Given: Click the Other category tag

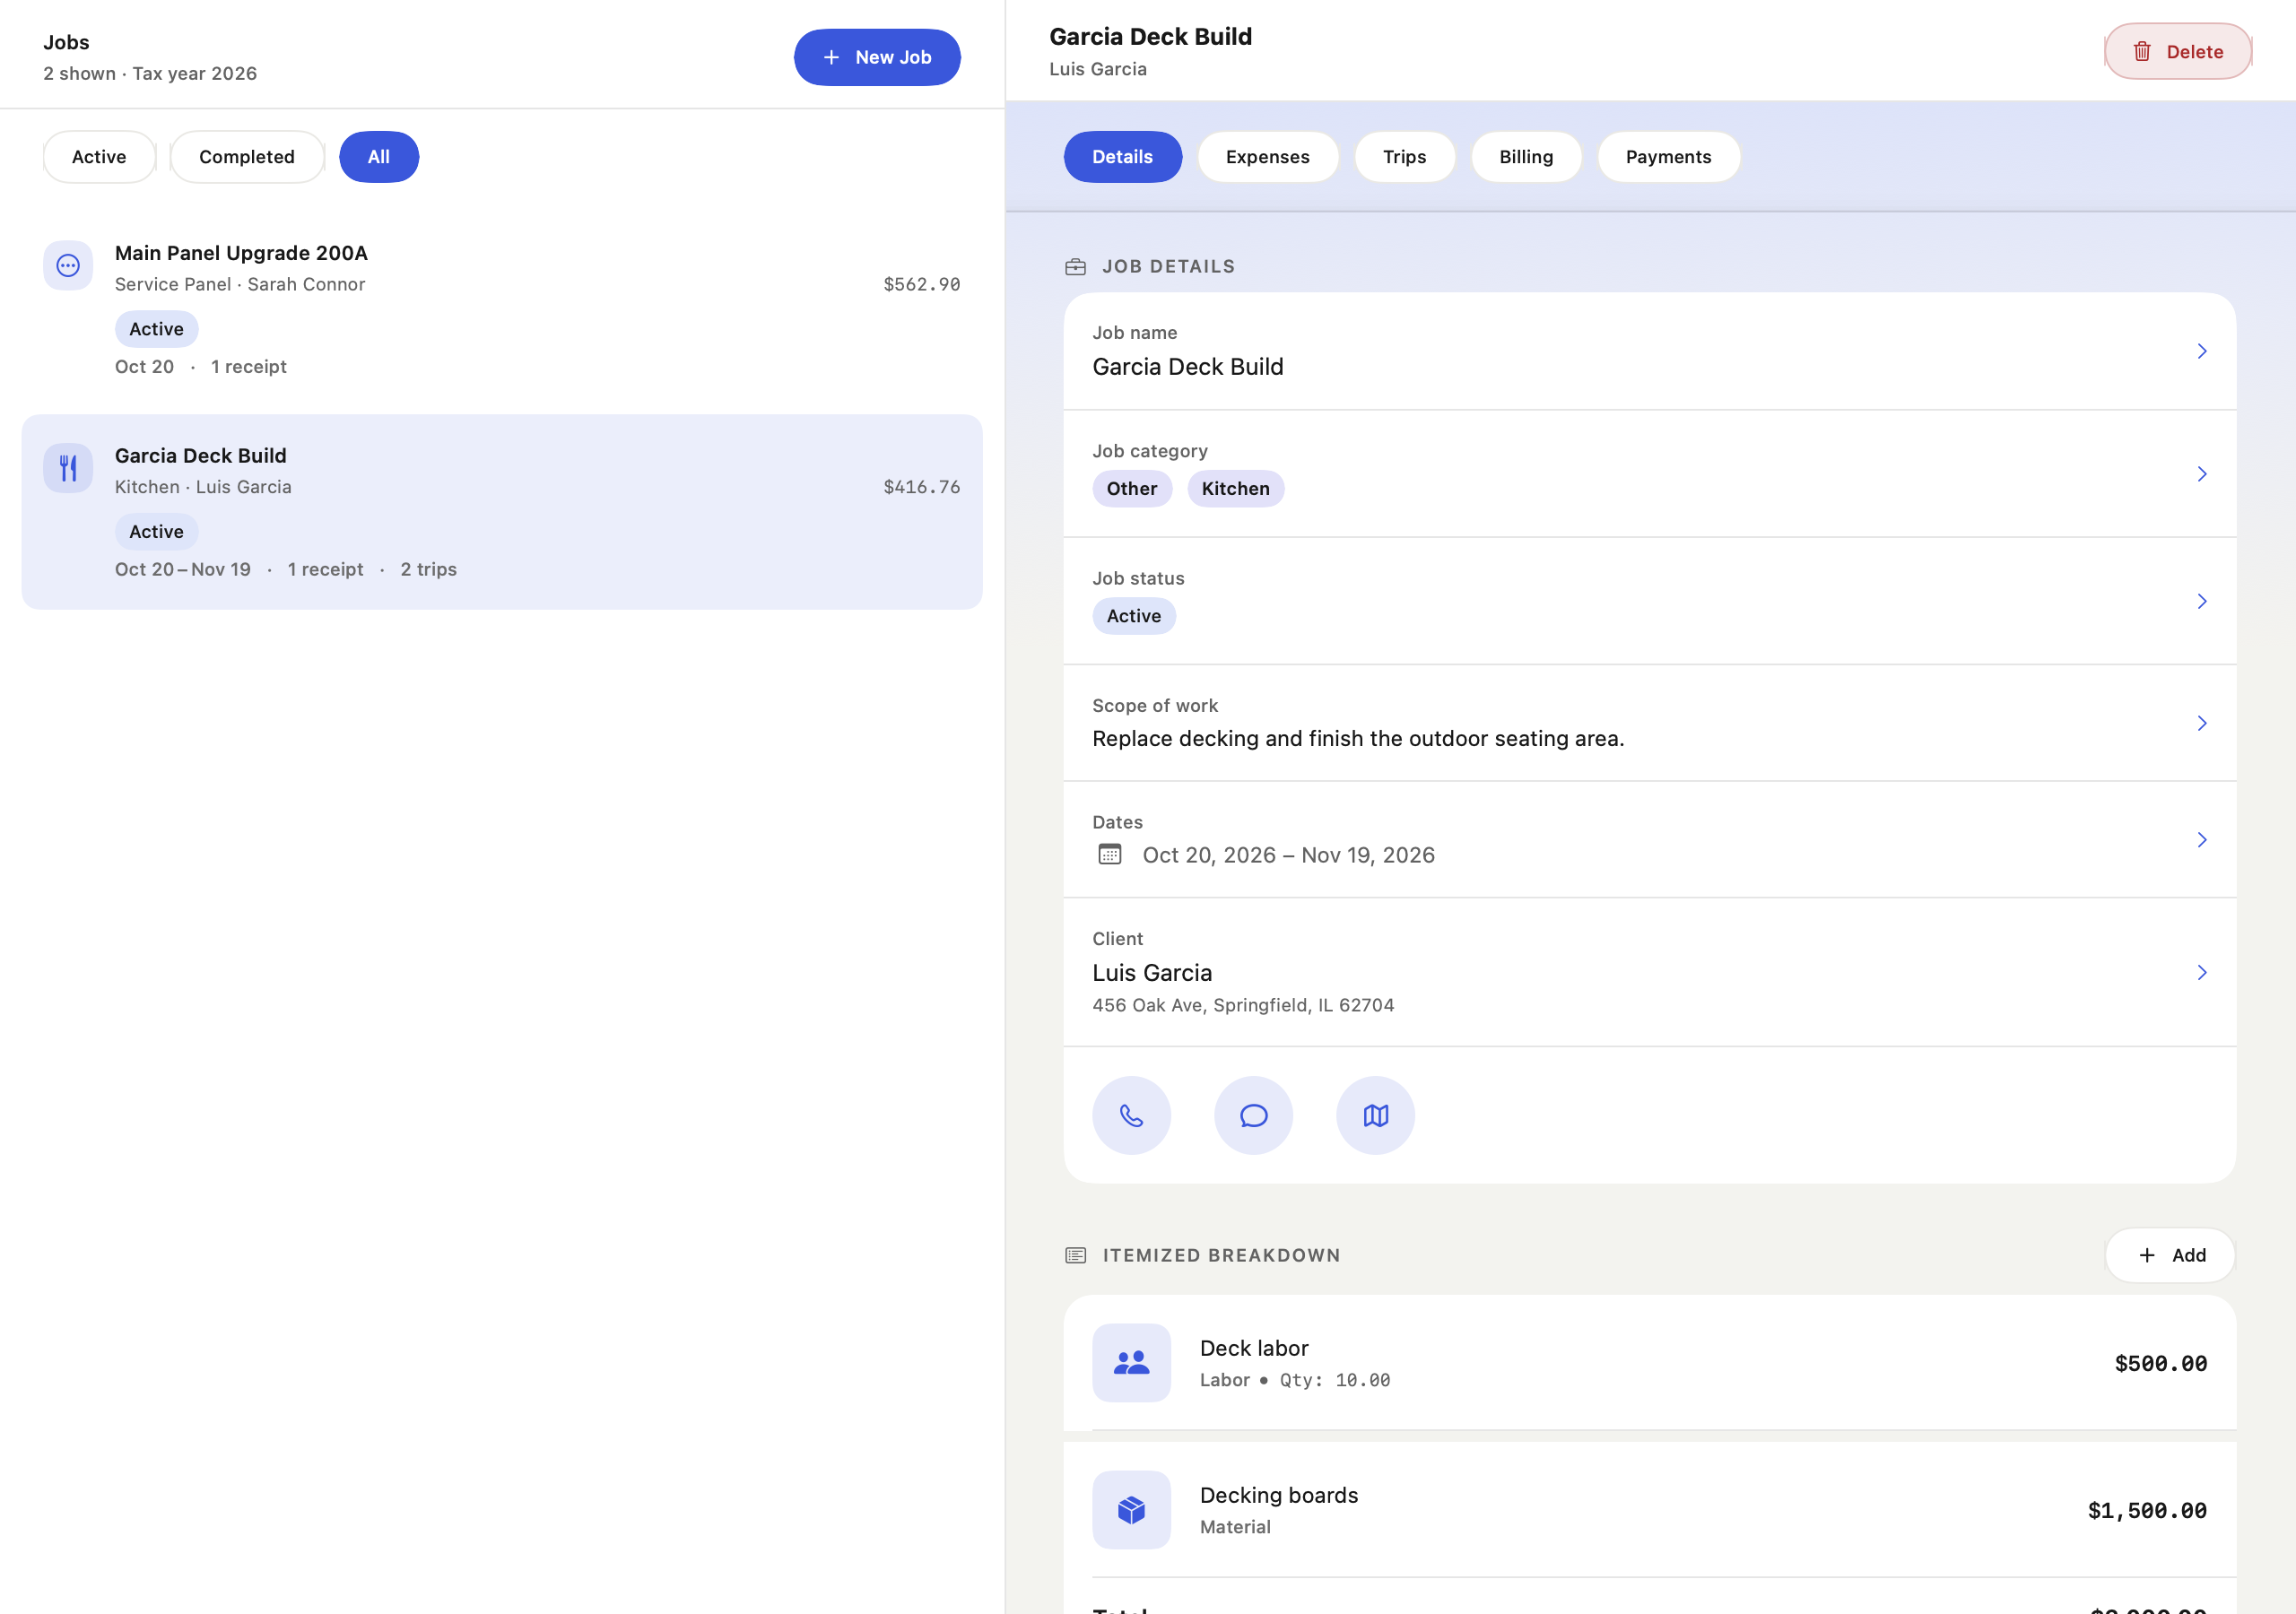Looking at the screenshot, I should point(1131,489).
